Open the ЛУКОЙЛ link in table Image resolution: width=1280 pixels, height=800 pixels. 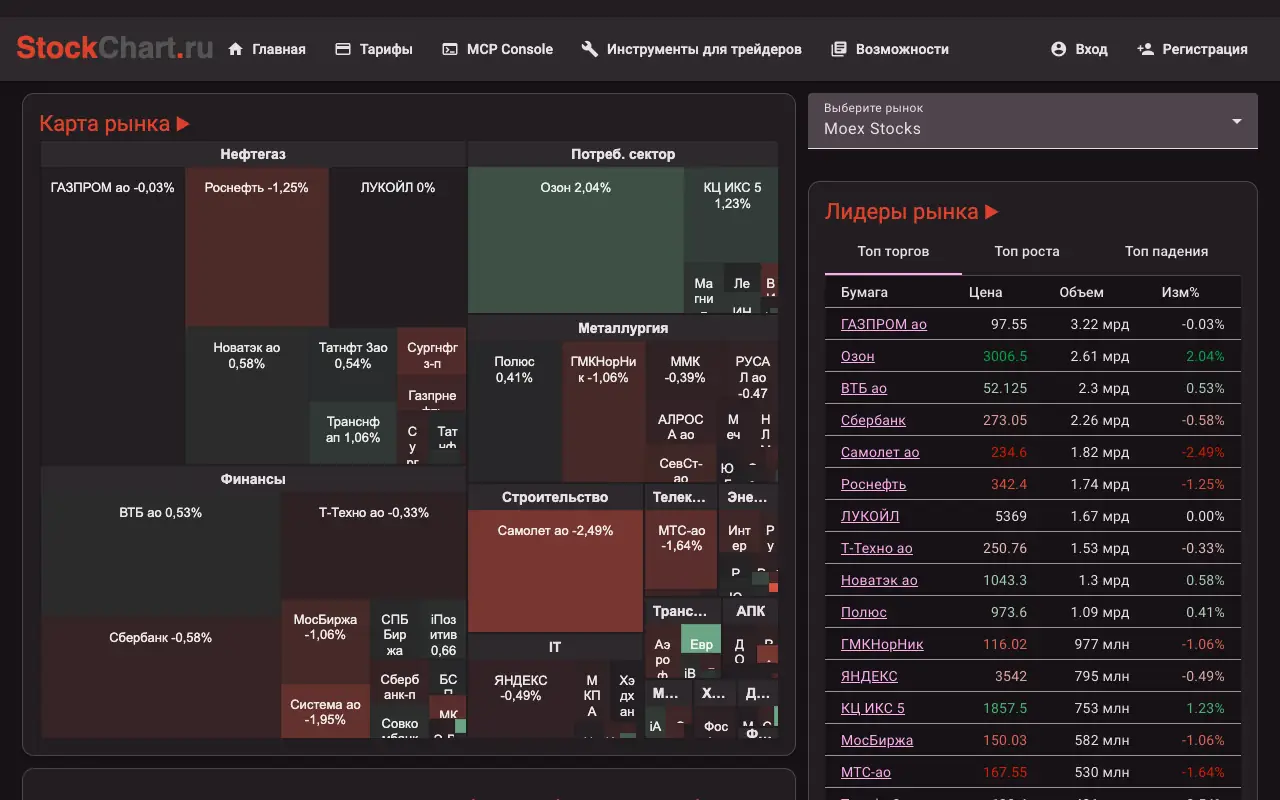[870, 516]
